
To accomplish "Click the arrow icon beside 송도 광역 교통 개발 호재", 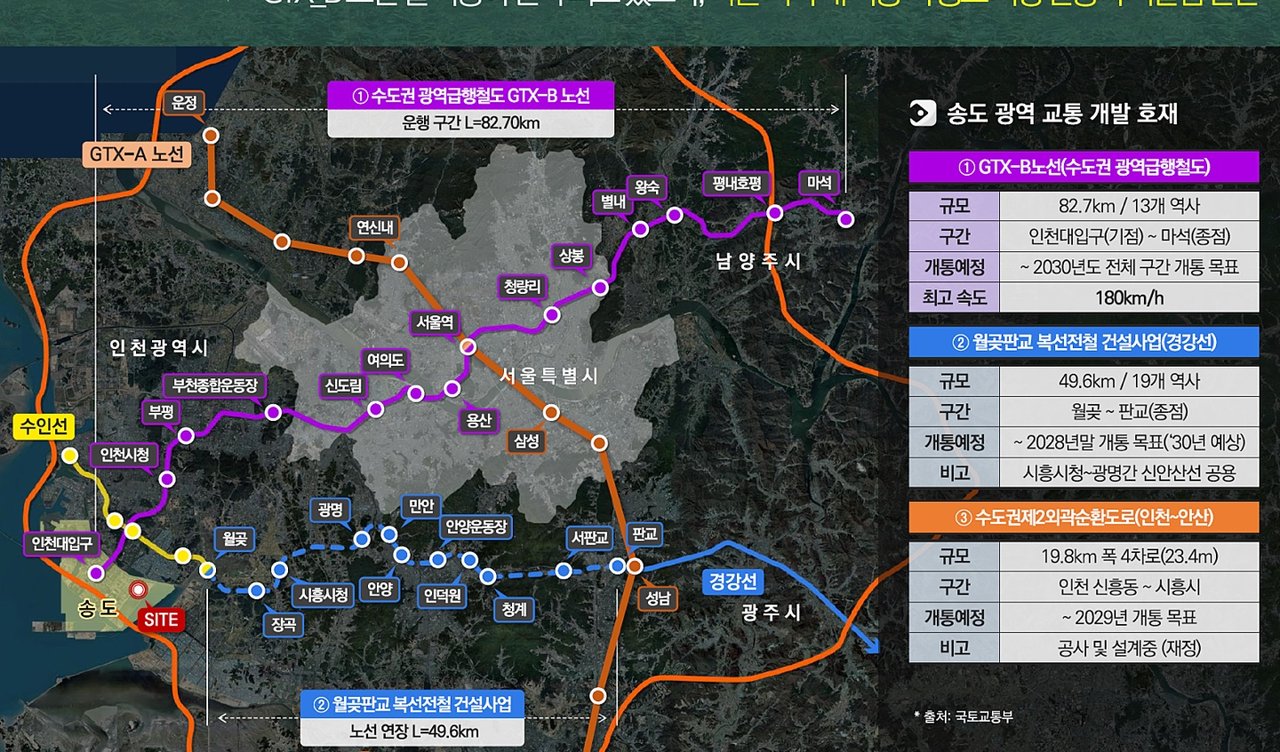I will pos(923,113).
